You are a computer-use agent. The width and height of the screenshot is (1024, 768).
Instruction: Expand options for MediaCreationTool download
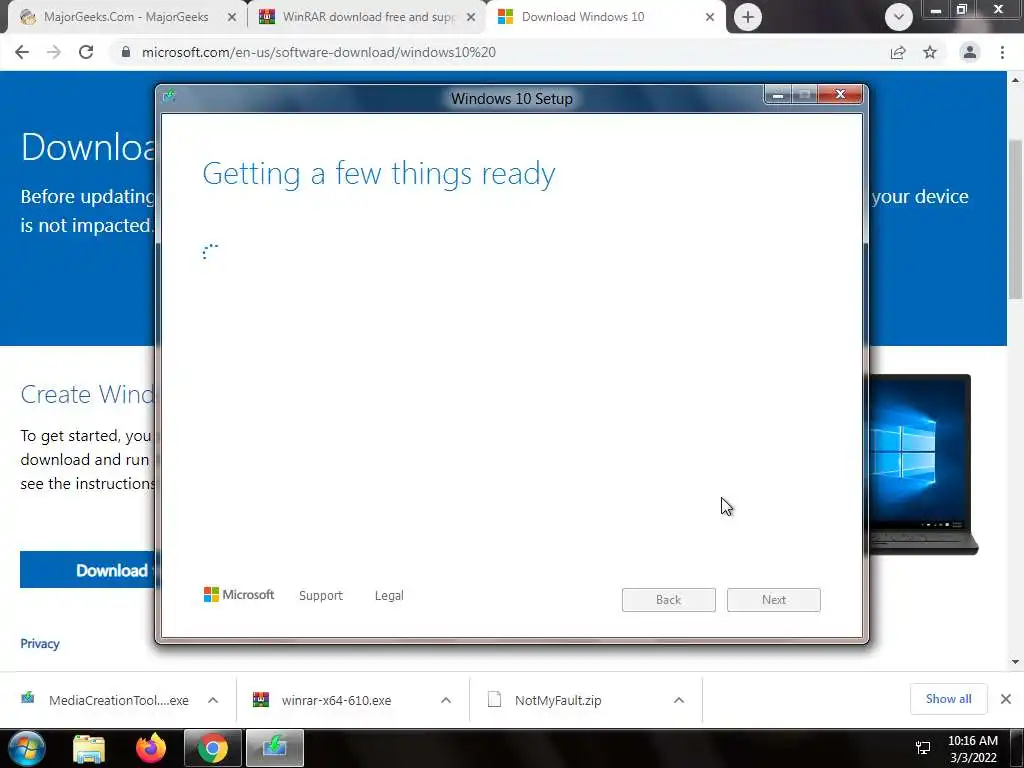coord(213,700)
